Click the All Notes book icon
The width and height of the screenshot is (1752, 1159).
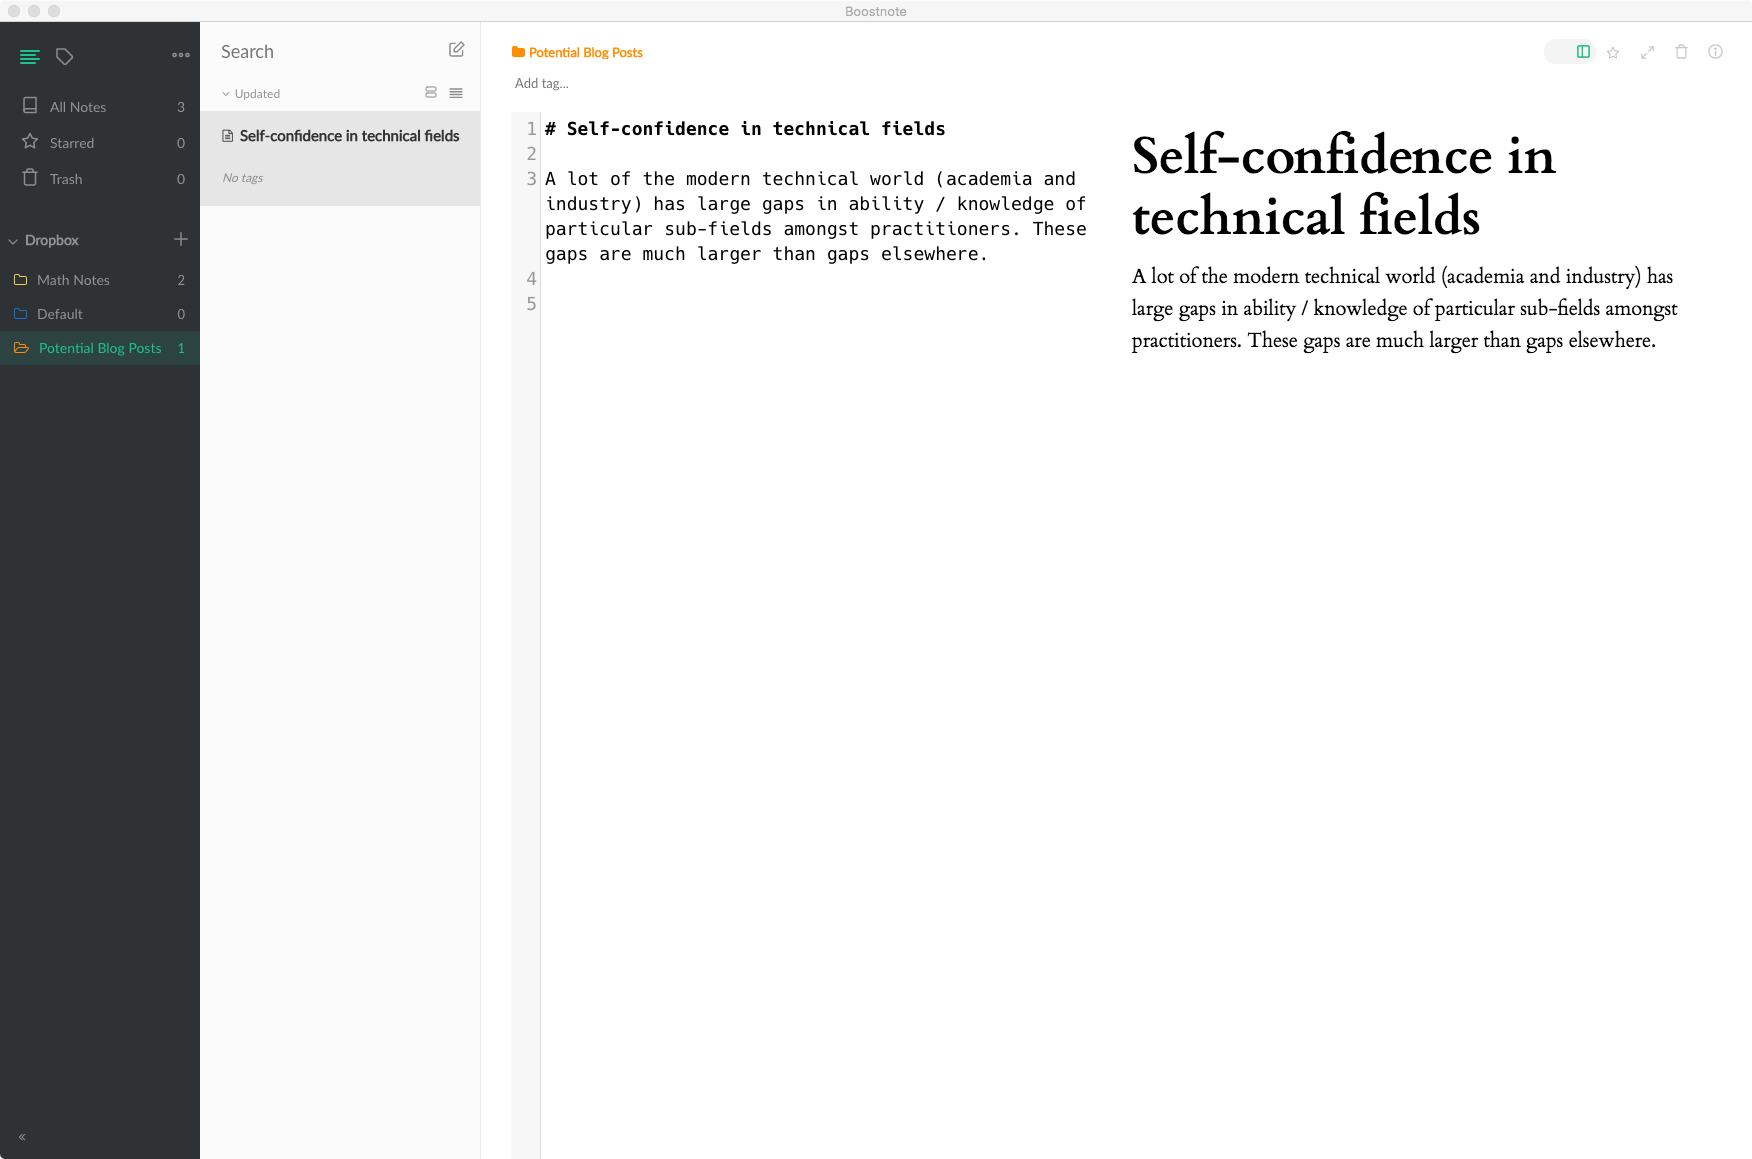pyautogui.click(x=30, y=105)
